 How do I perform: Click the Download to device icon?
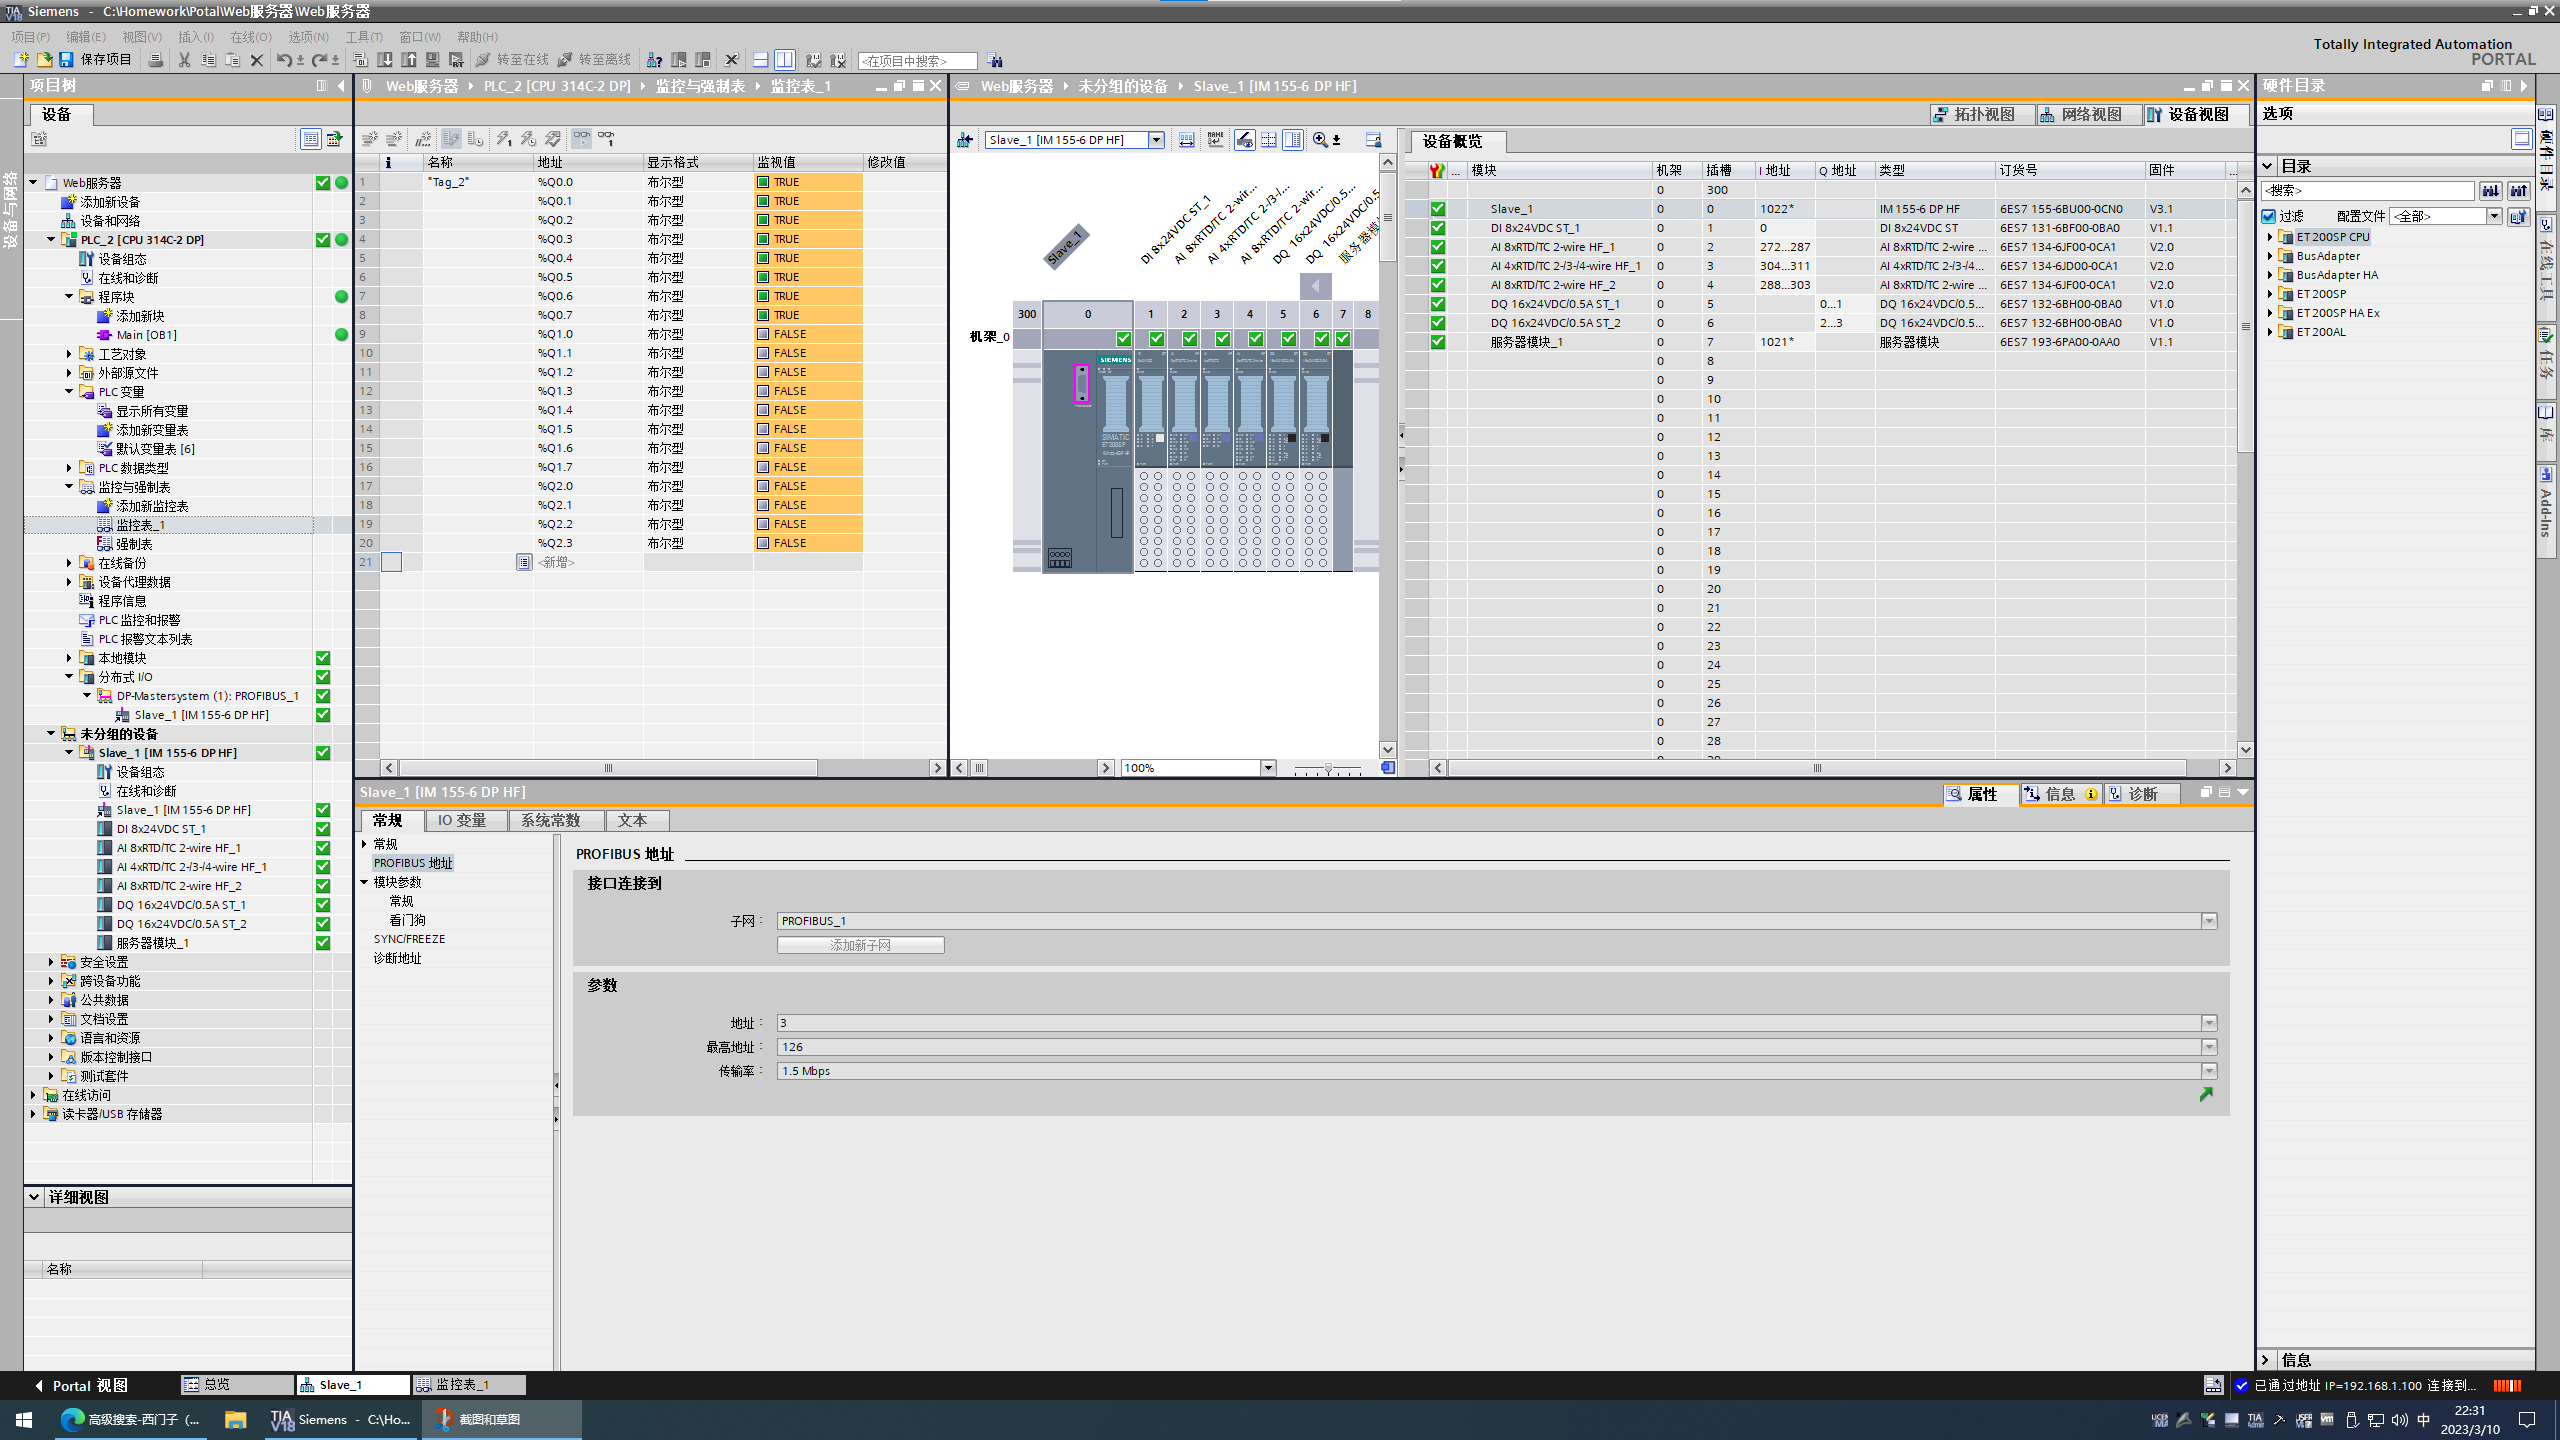pos(385,60)
